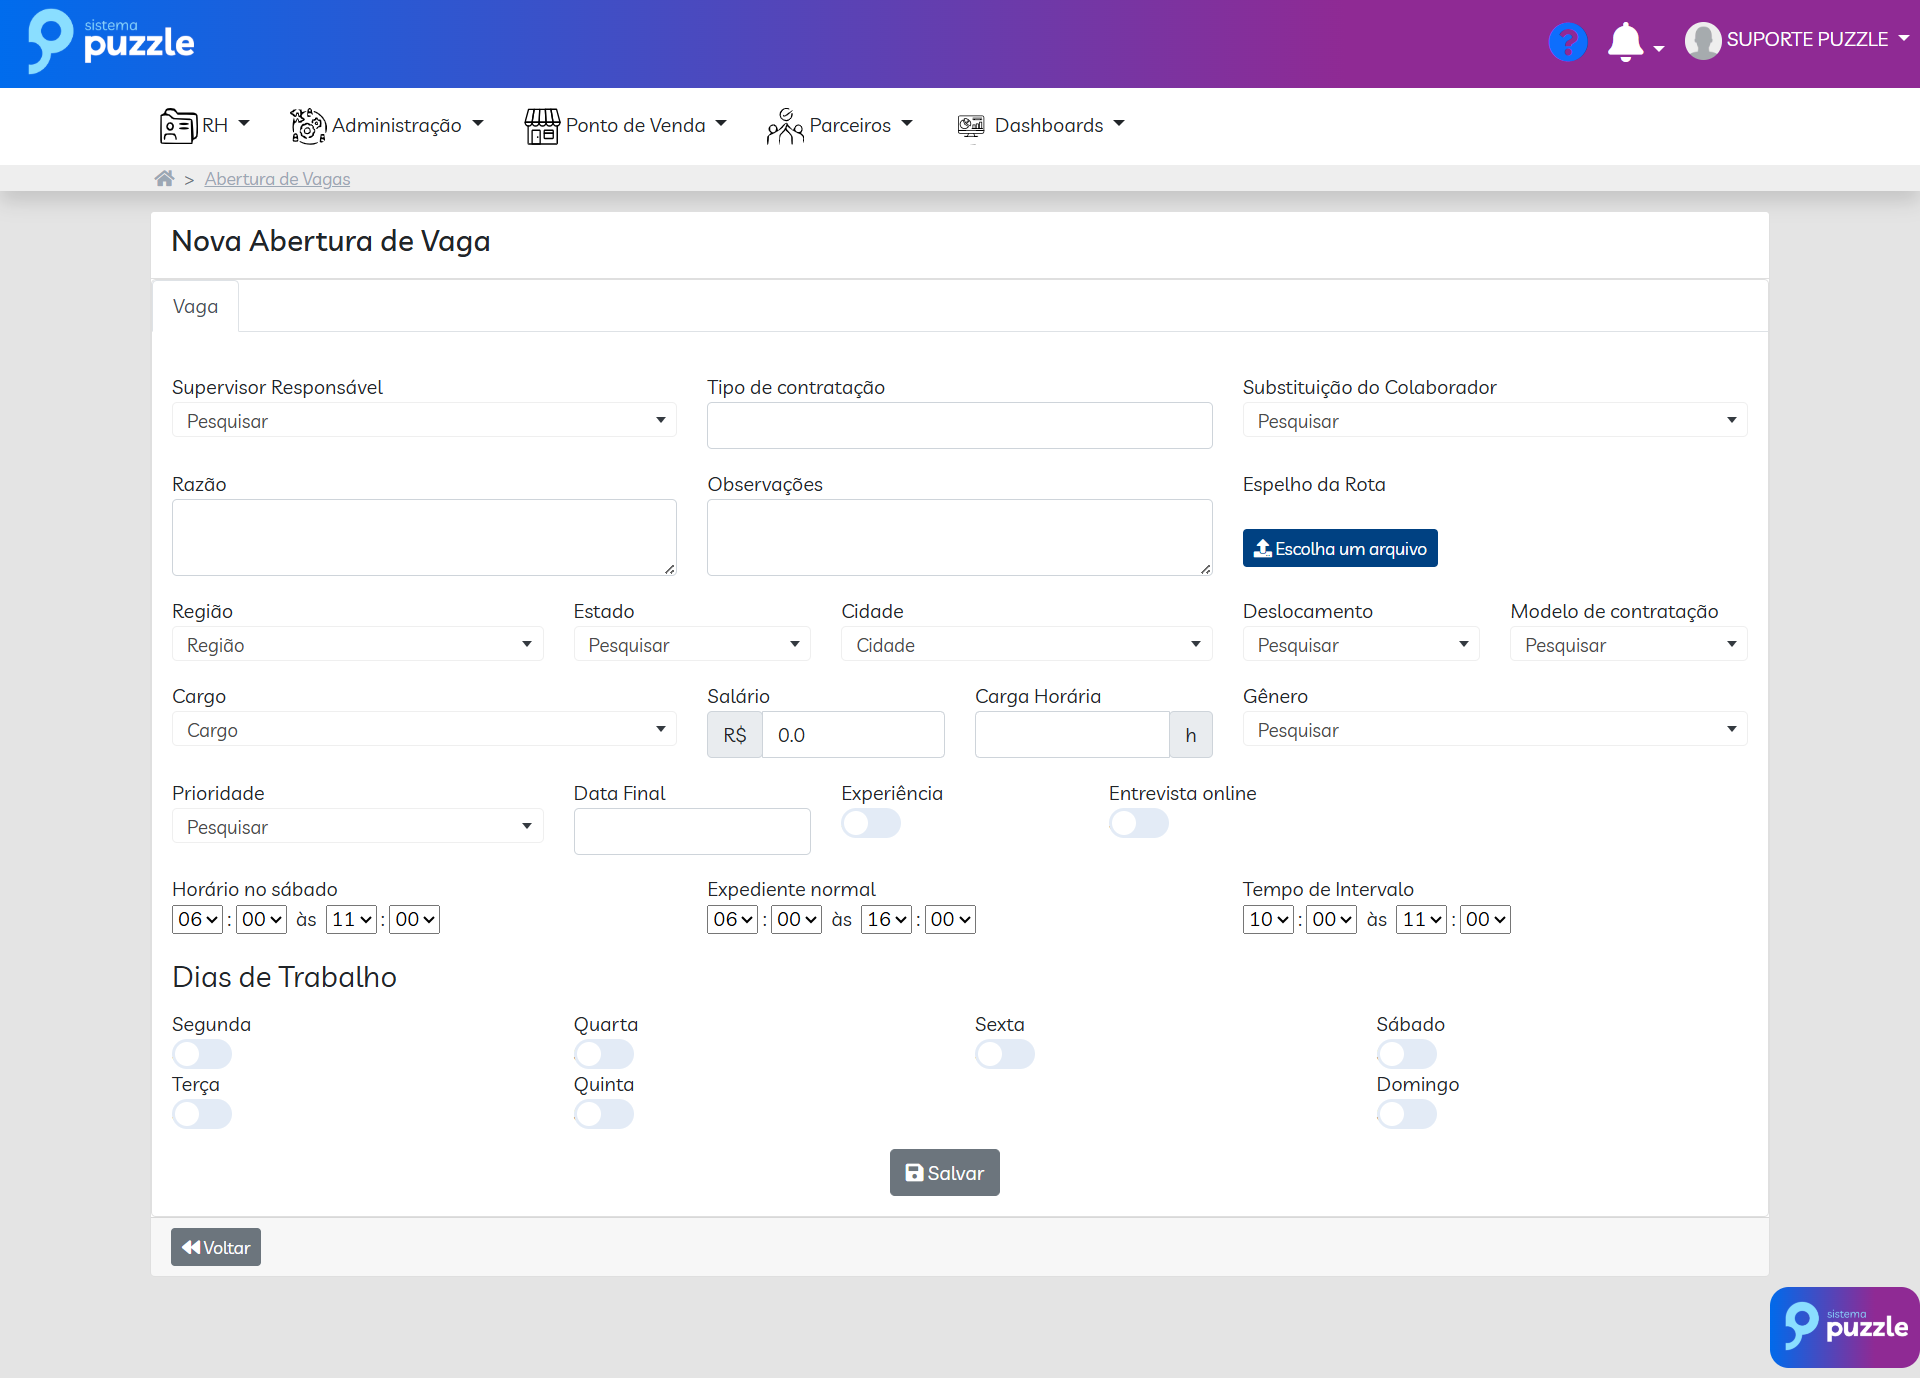
Task: Click the Parceiros people icon
Action: coord(785,126)
